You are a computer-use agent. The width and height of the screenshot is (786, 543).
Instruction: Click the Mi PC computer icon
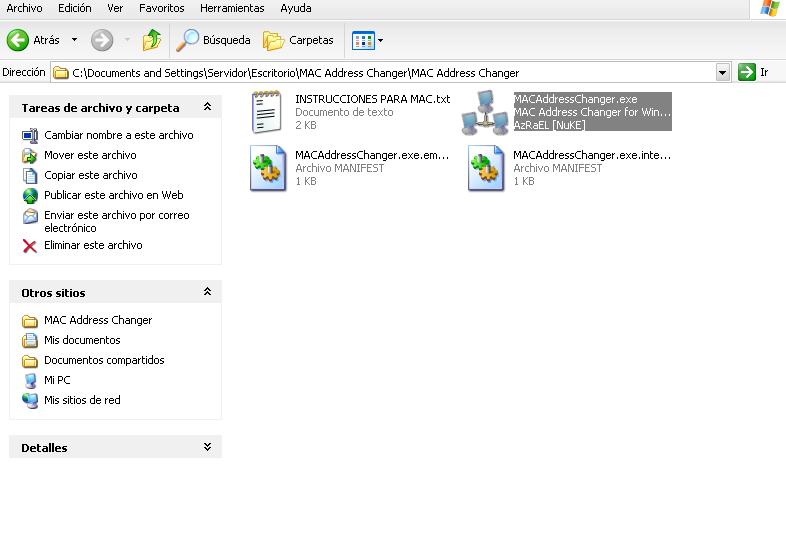31,381
